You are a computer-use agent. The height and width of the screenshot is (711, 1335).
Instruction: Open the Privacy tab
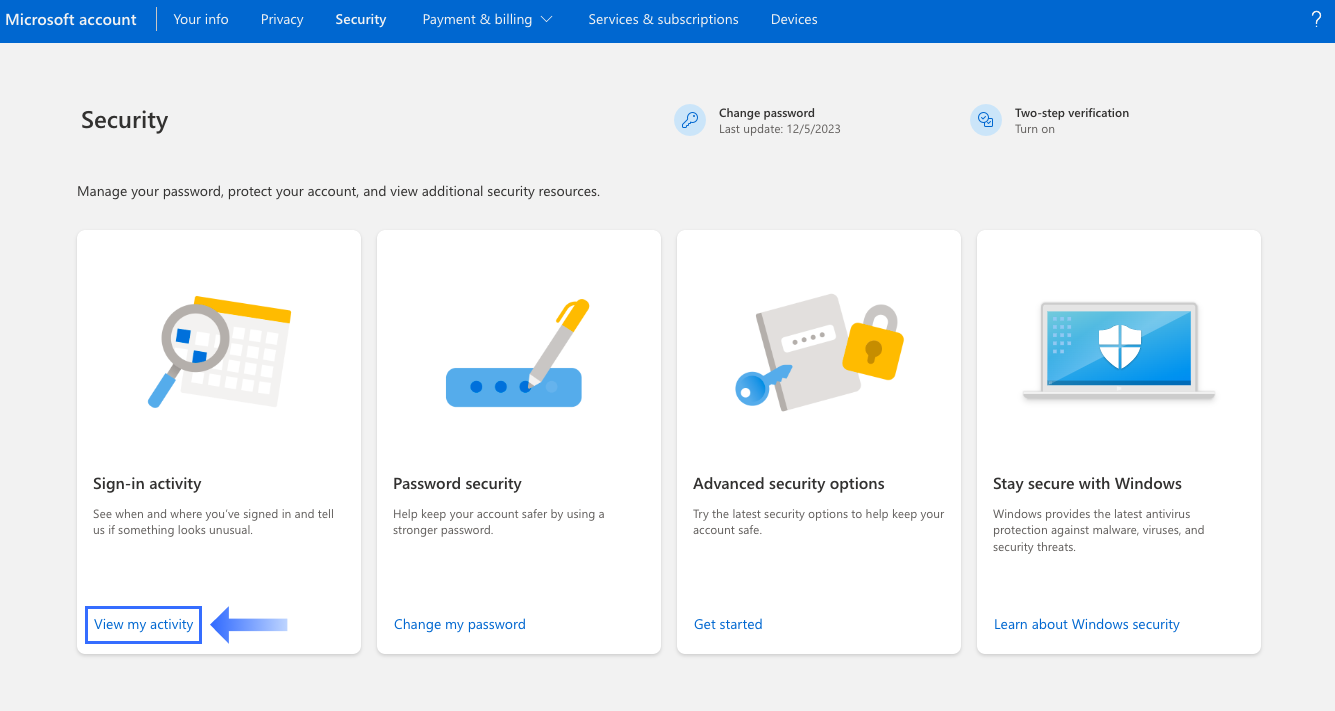coord(282,19)
